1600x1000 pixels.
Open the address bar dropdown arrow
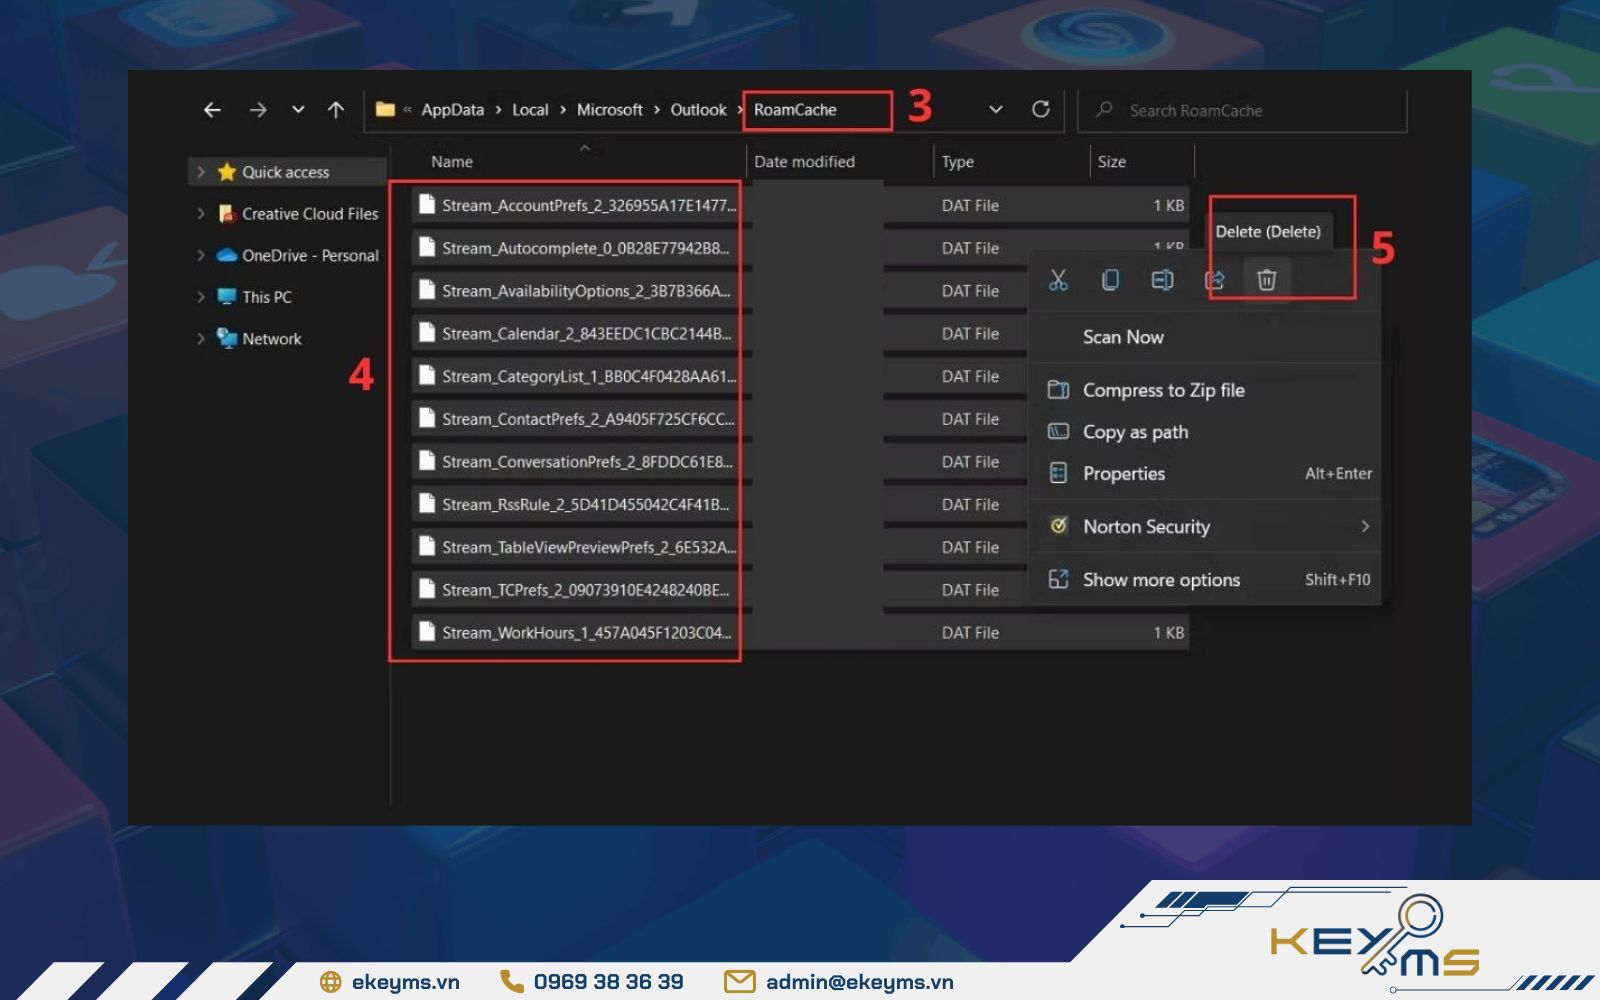pyautogui.click(x=996, y=110)
